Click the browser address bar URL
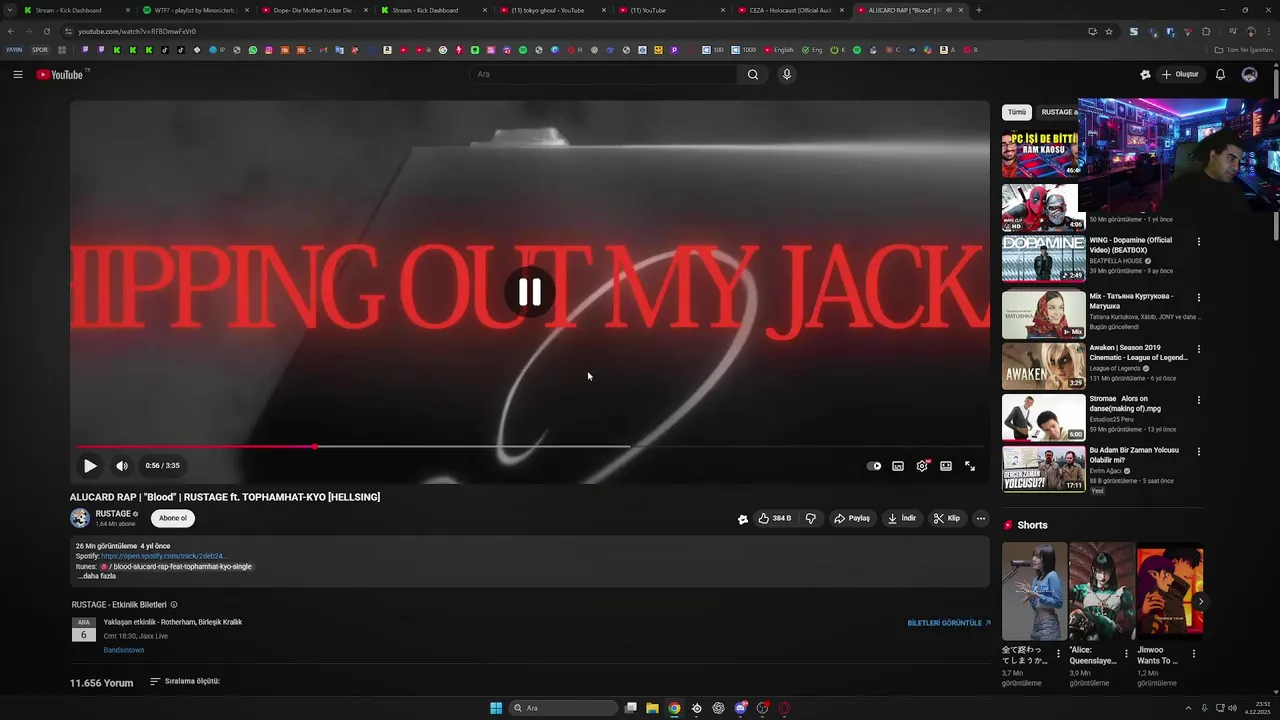 coord(137,31)
